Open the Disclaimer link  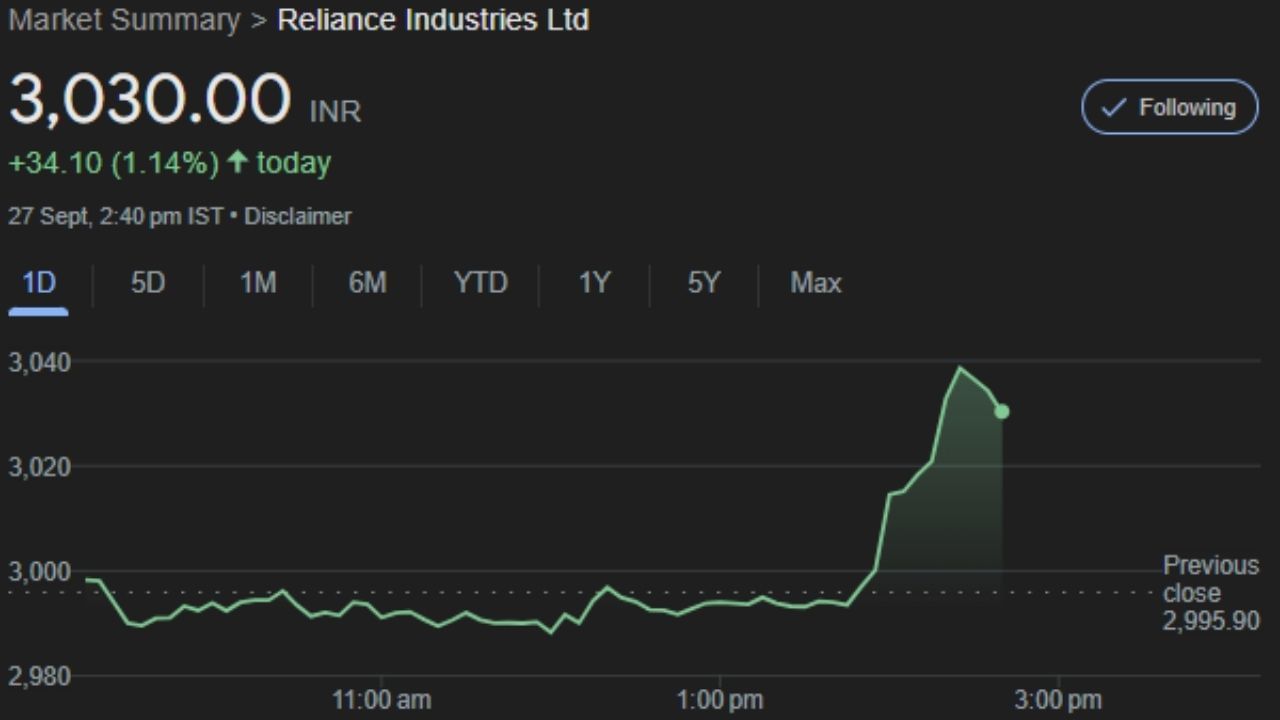298,216
